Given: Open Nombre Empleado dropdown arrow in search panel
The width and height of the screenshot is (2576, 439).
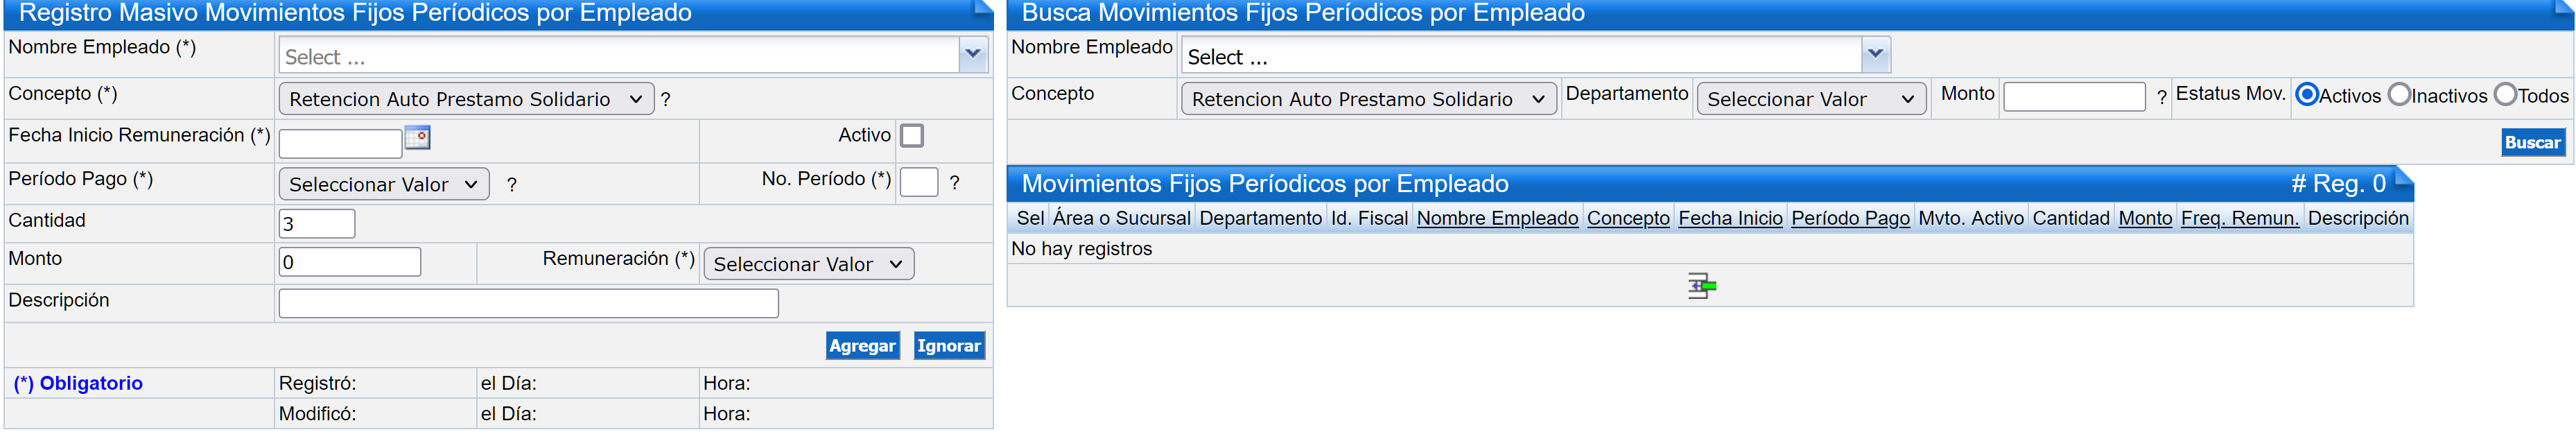Looking at the screenshot, I should pos(1875,55).
